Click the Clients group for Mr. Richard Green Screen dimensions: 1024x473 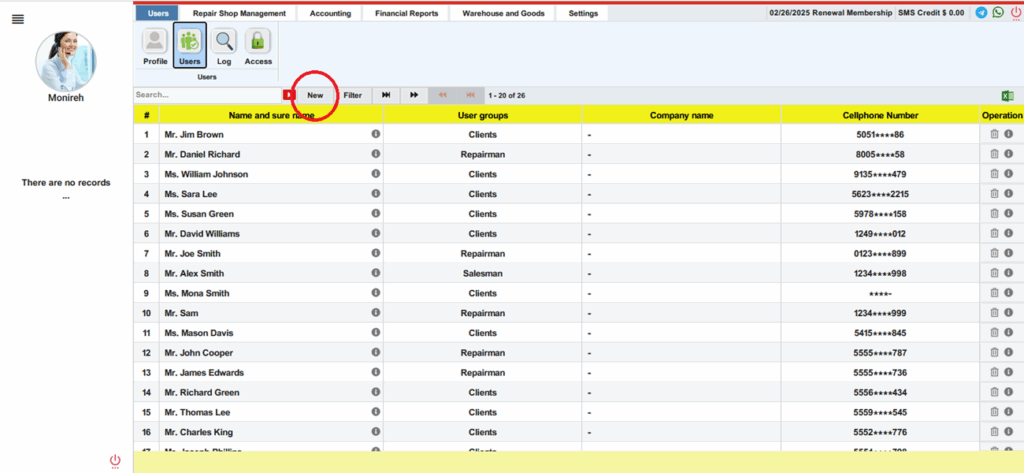pos(483,392)
